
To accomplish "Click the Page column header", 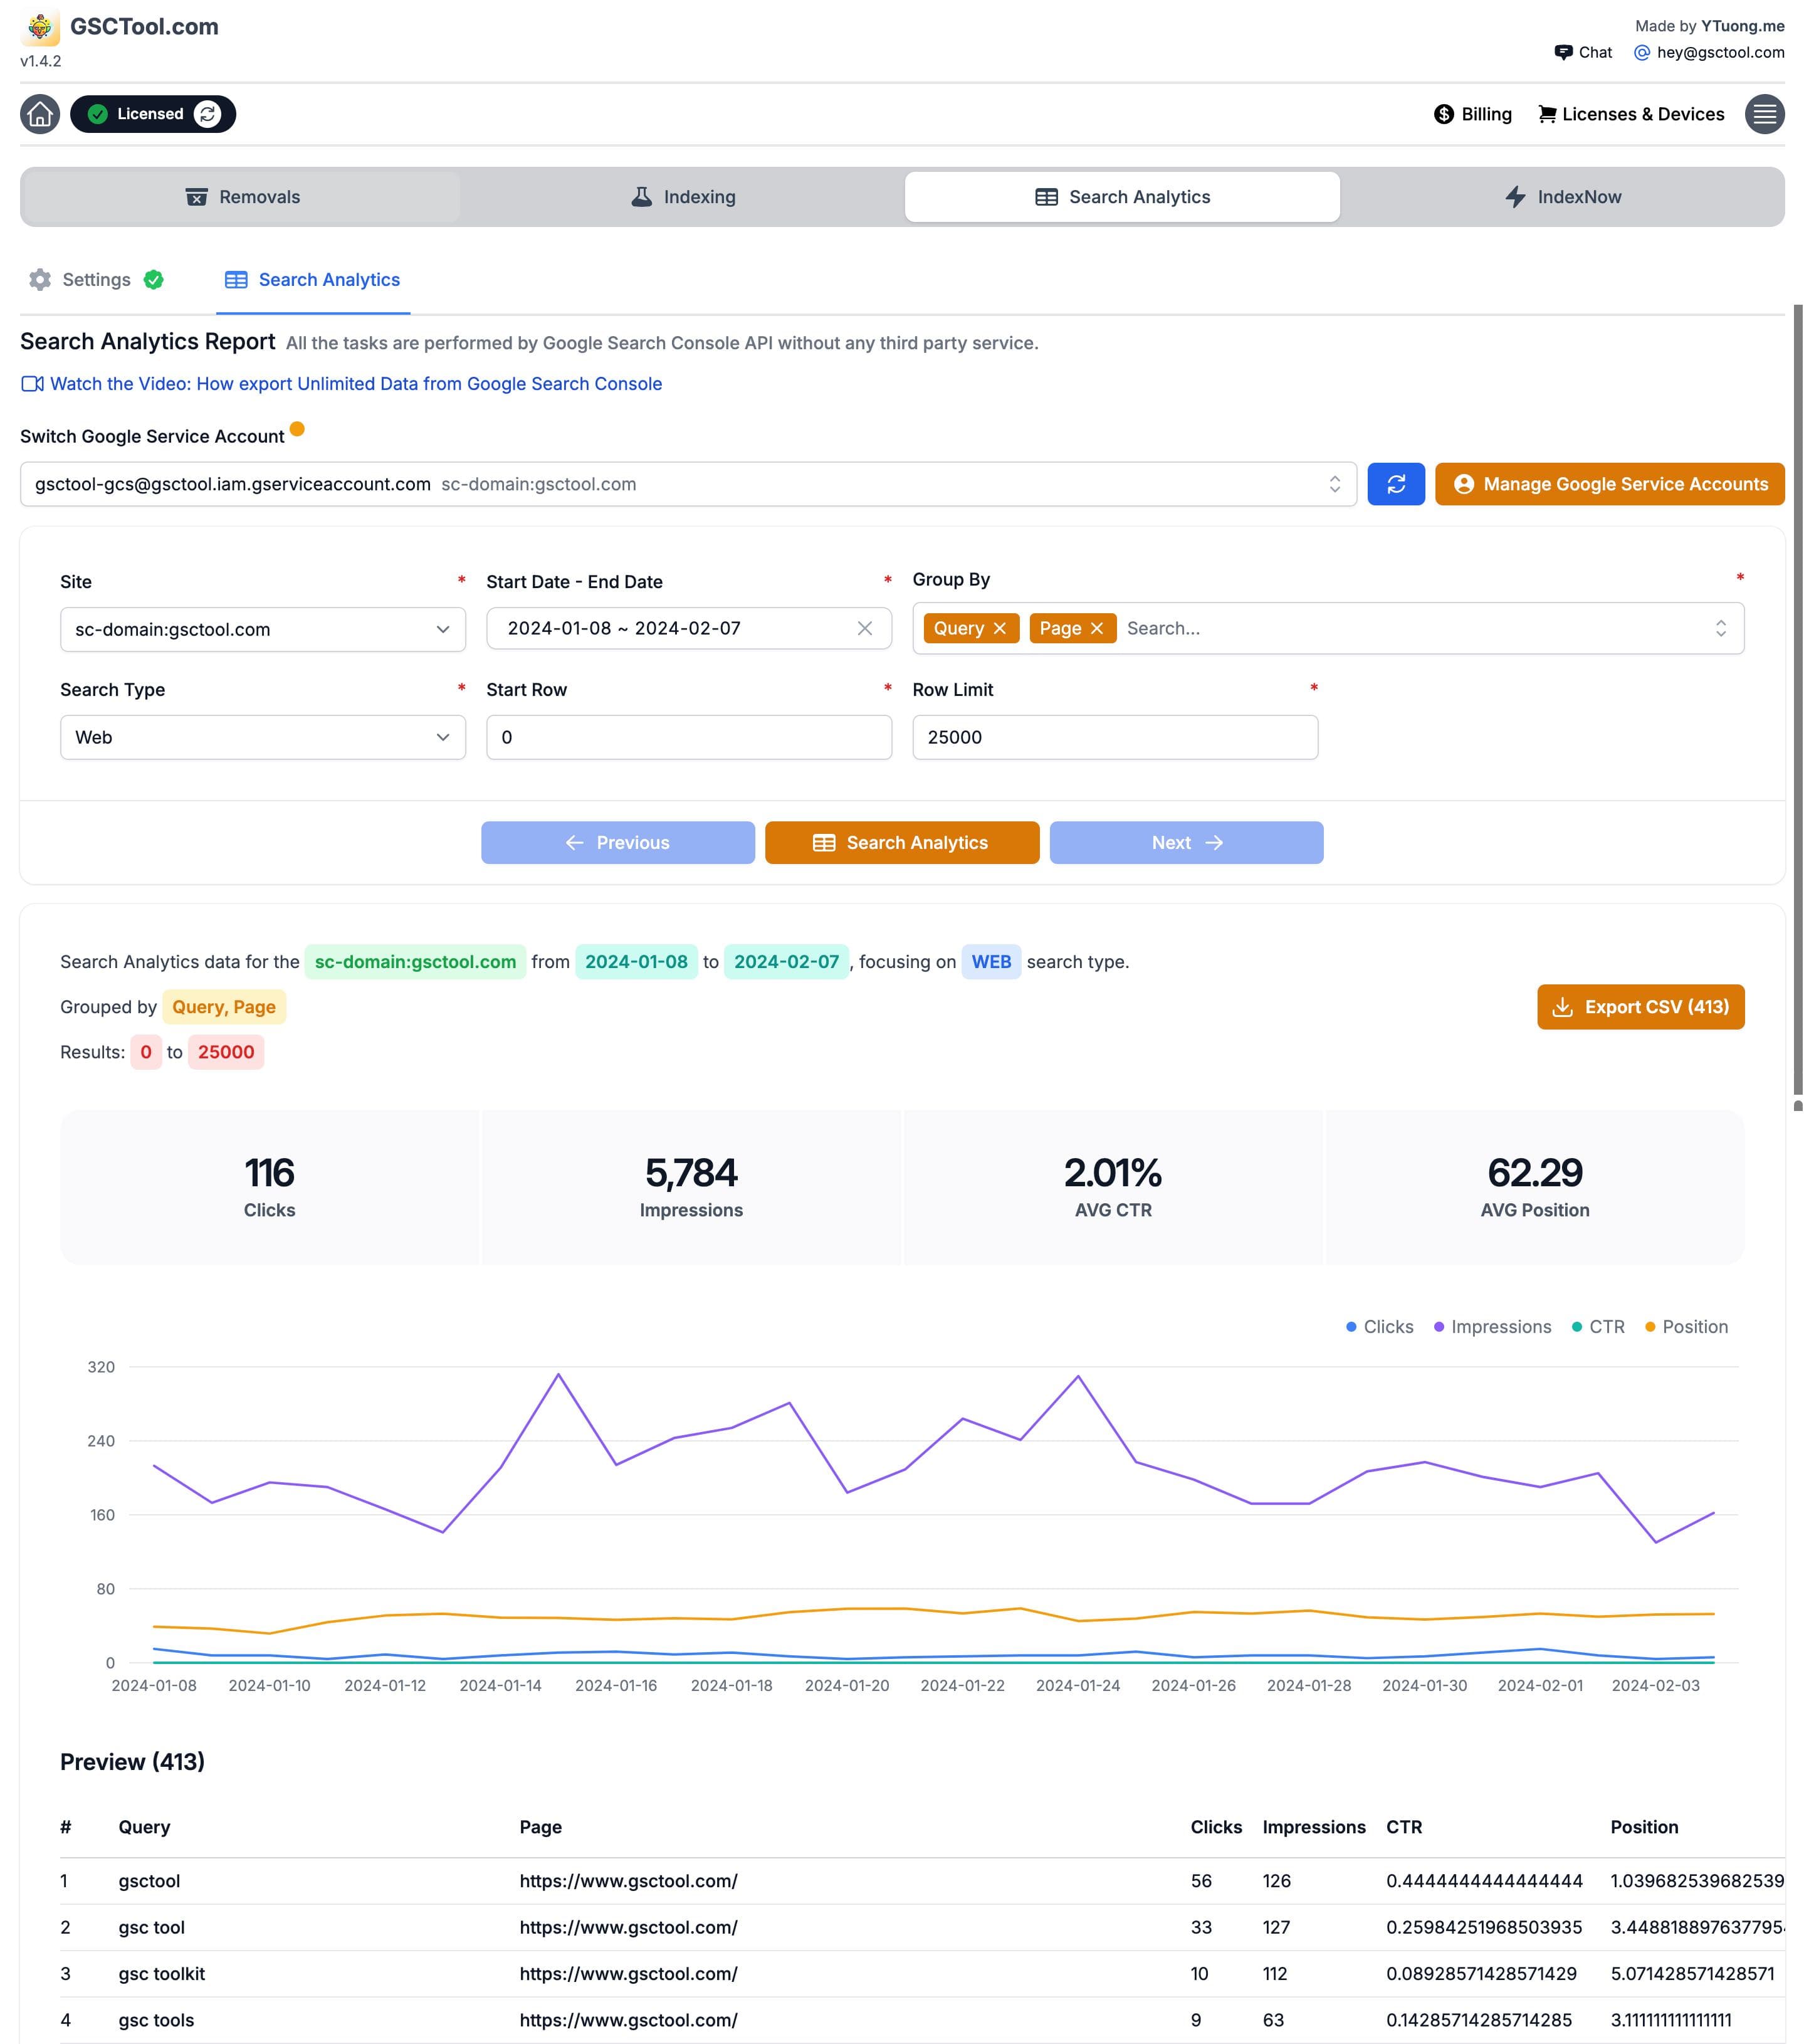I will coord(541,1827).
